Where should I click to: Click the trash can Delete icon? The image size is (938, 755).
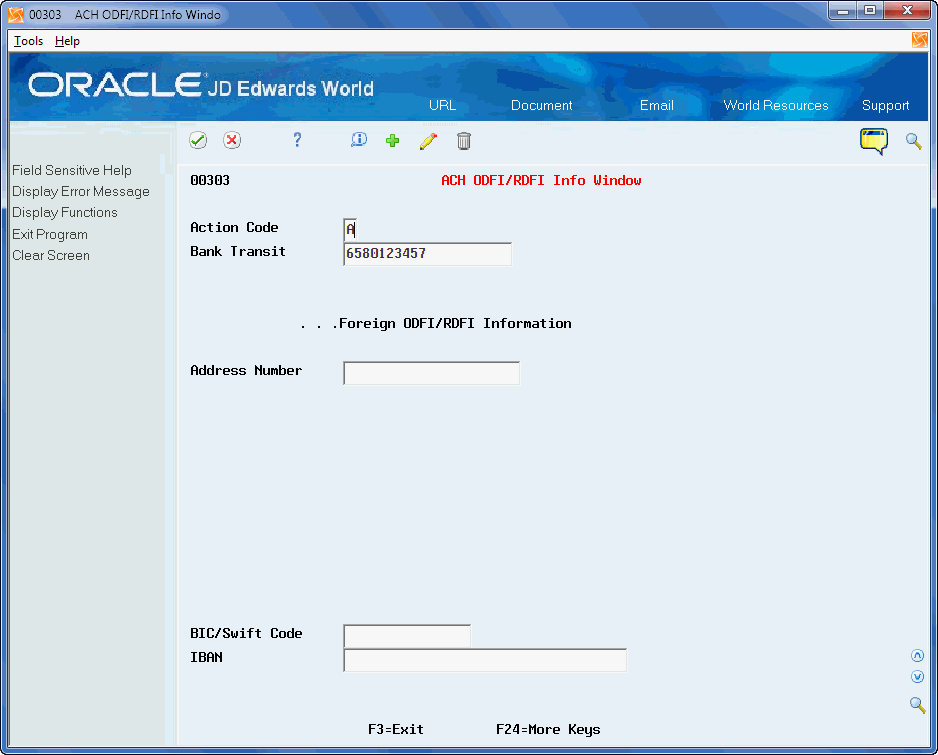click(x=464, y=141)
